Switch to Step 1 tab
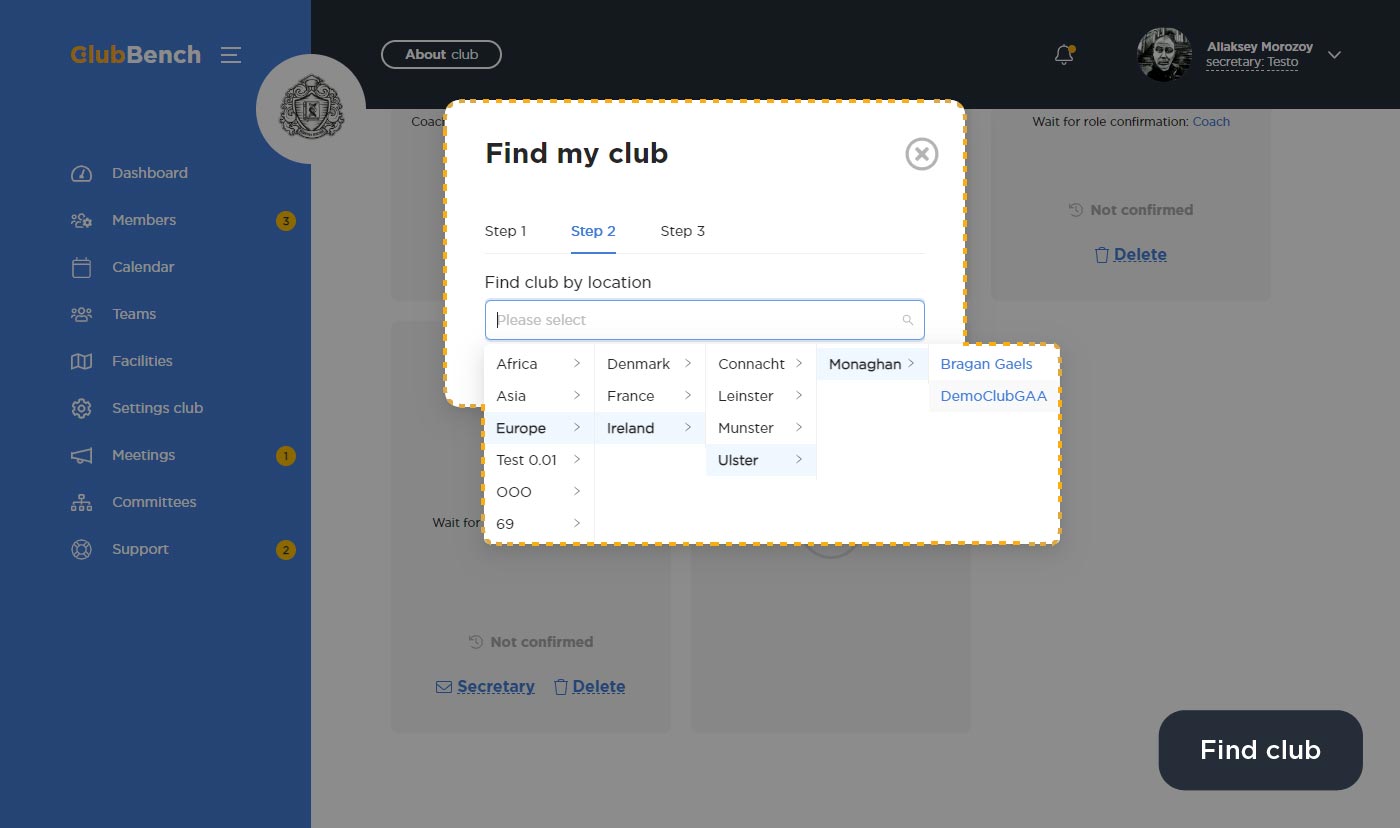This screenshot has width=1400, height=828. (x=505, y=231)
